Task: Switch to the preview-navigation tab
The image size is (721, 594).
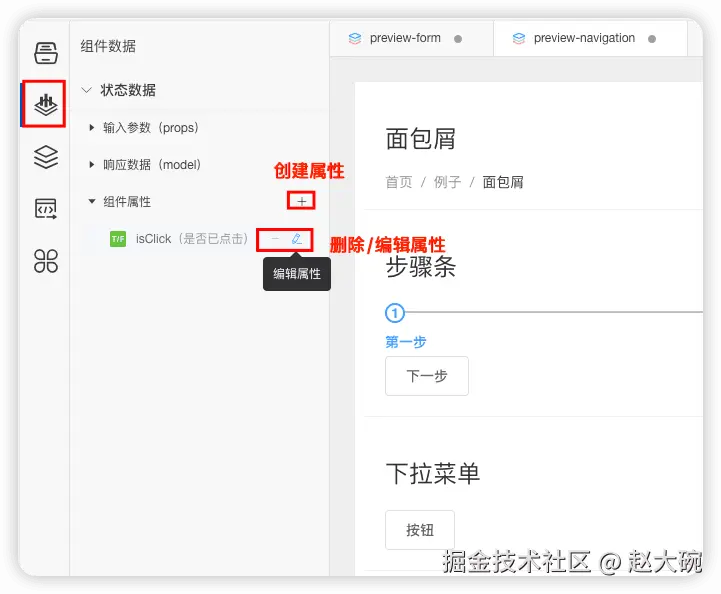Action: (x=590, y=39)
